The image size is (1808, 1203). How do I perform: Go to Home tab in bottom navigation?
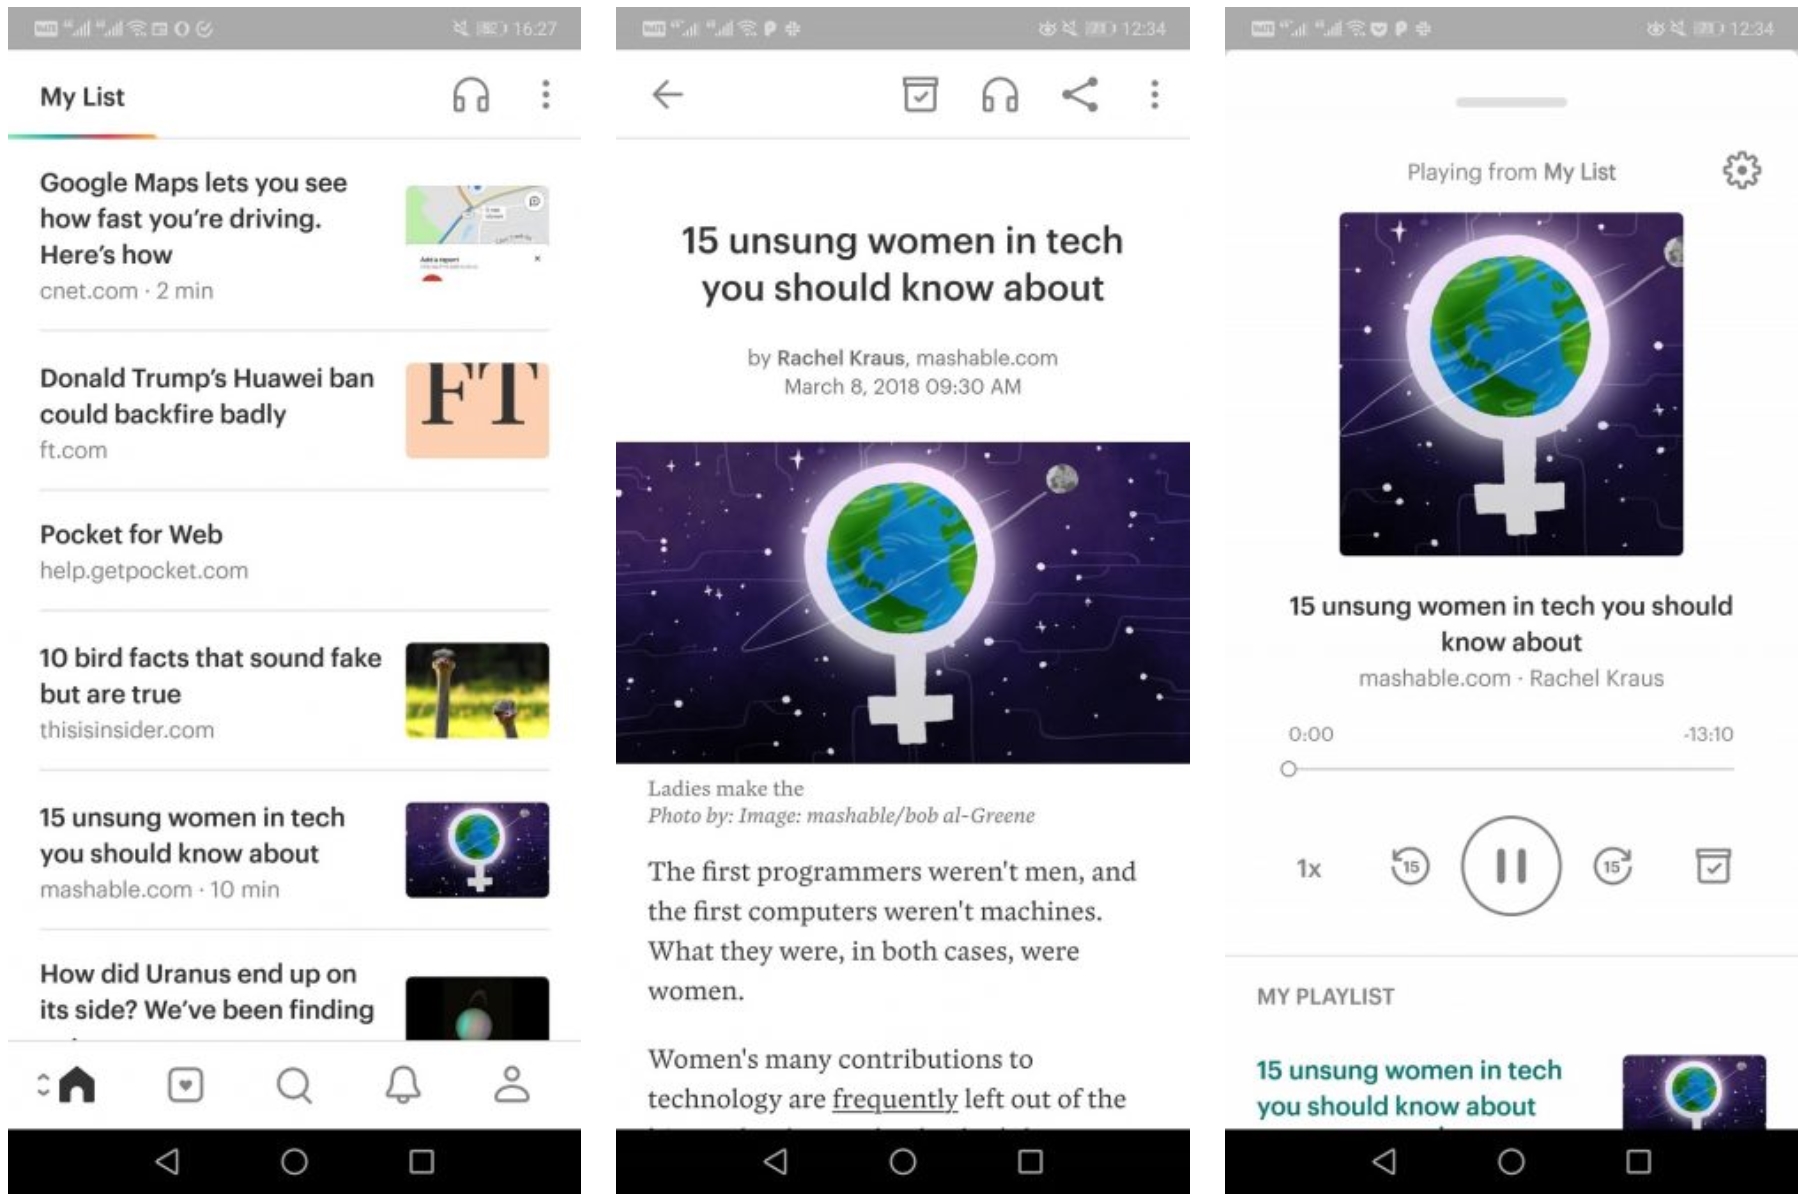coord(77,1084)
